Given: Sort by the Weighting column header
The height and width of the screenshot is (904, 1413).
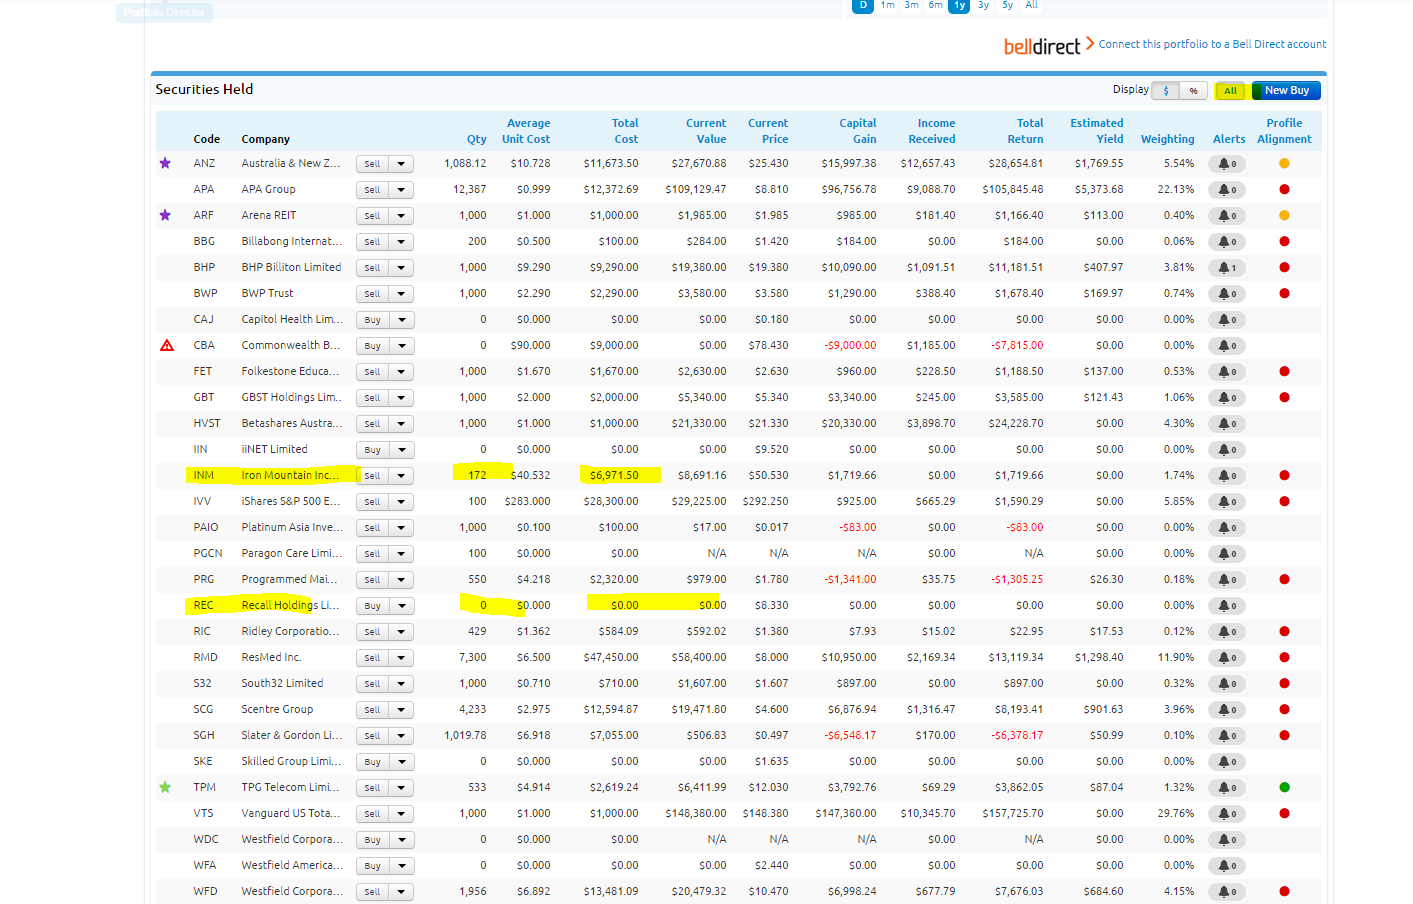Looking at the screenshot, I should pos(1167,139).
